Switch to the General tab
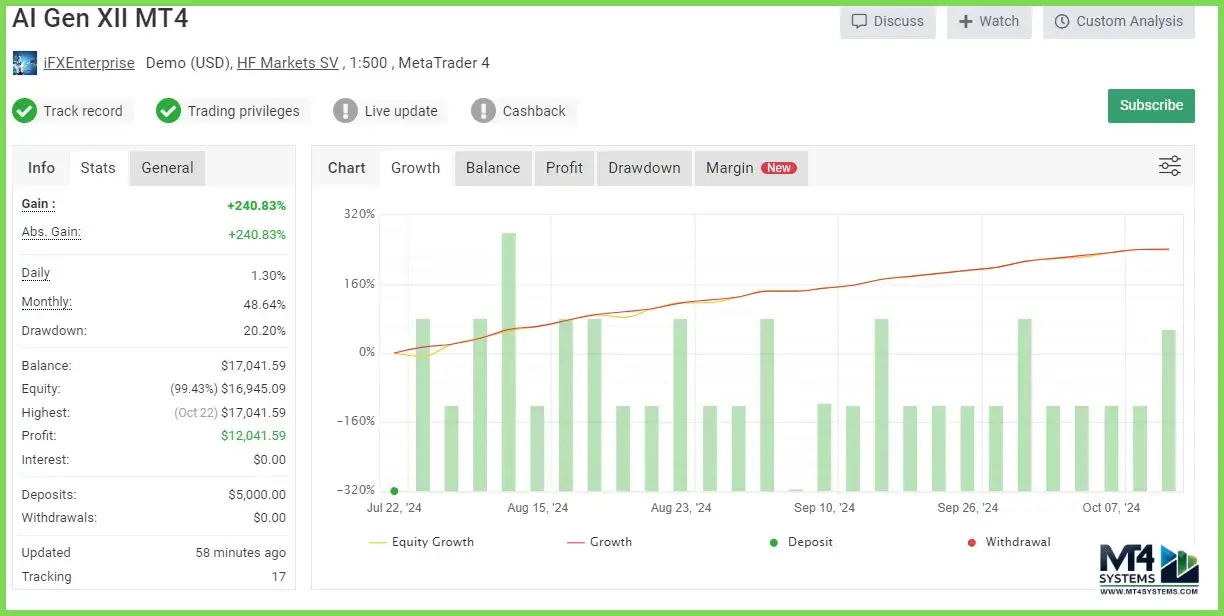This screenshot has width=1224, height=616. (167, 168)
